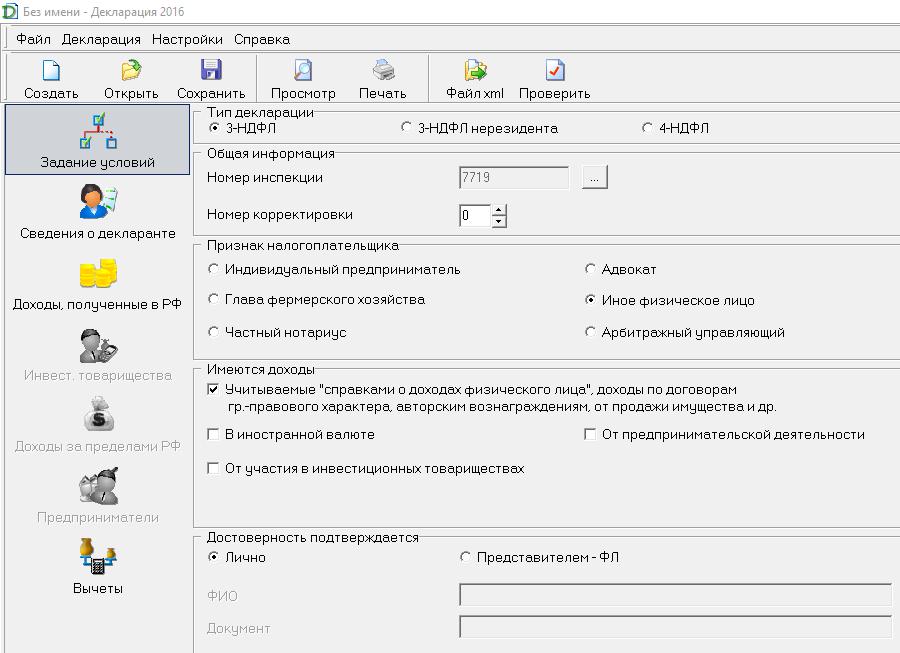Run the Проверить check icon
The width and height of the screenshot is (900, 653).
pyautogui.click(x=554, y=70)
